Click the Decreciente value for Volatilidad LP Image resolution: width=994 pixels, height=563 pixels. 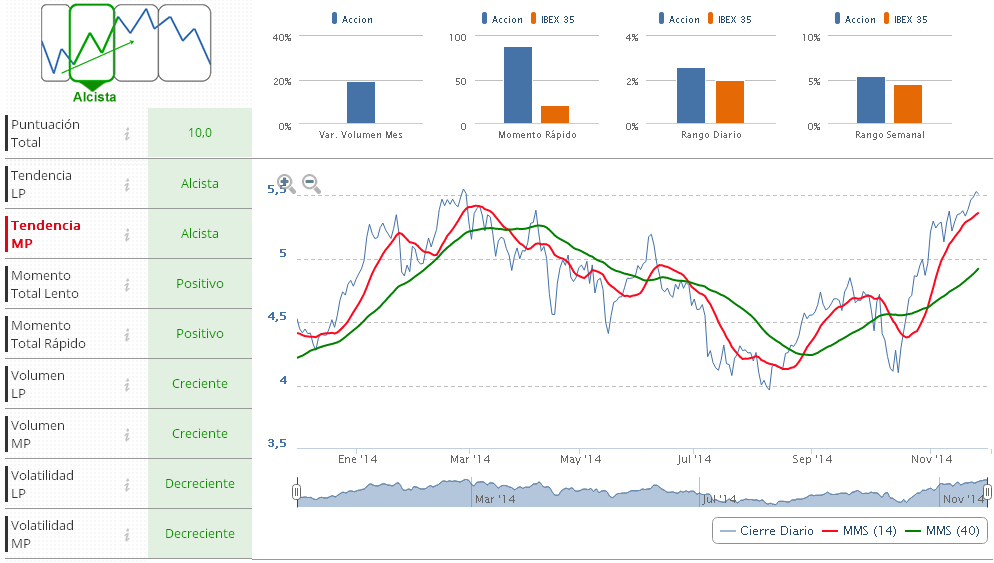(x=200, y=484)
